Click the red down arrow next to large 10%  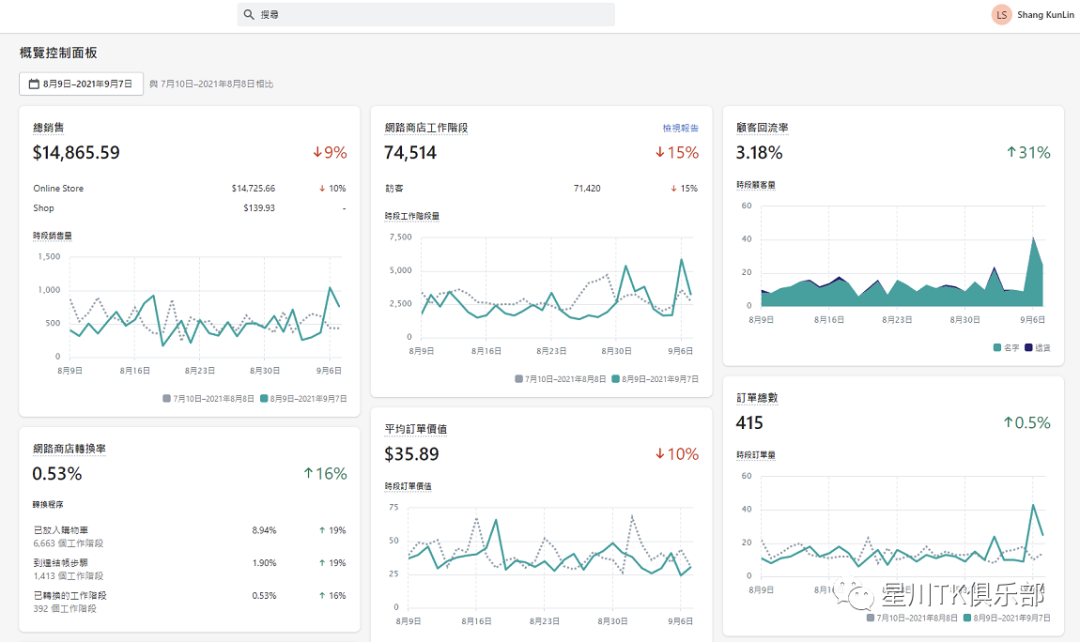660,453
